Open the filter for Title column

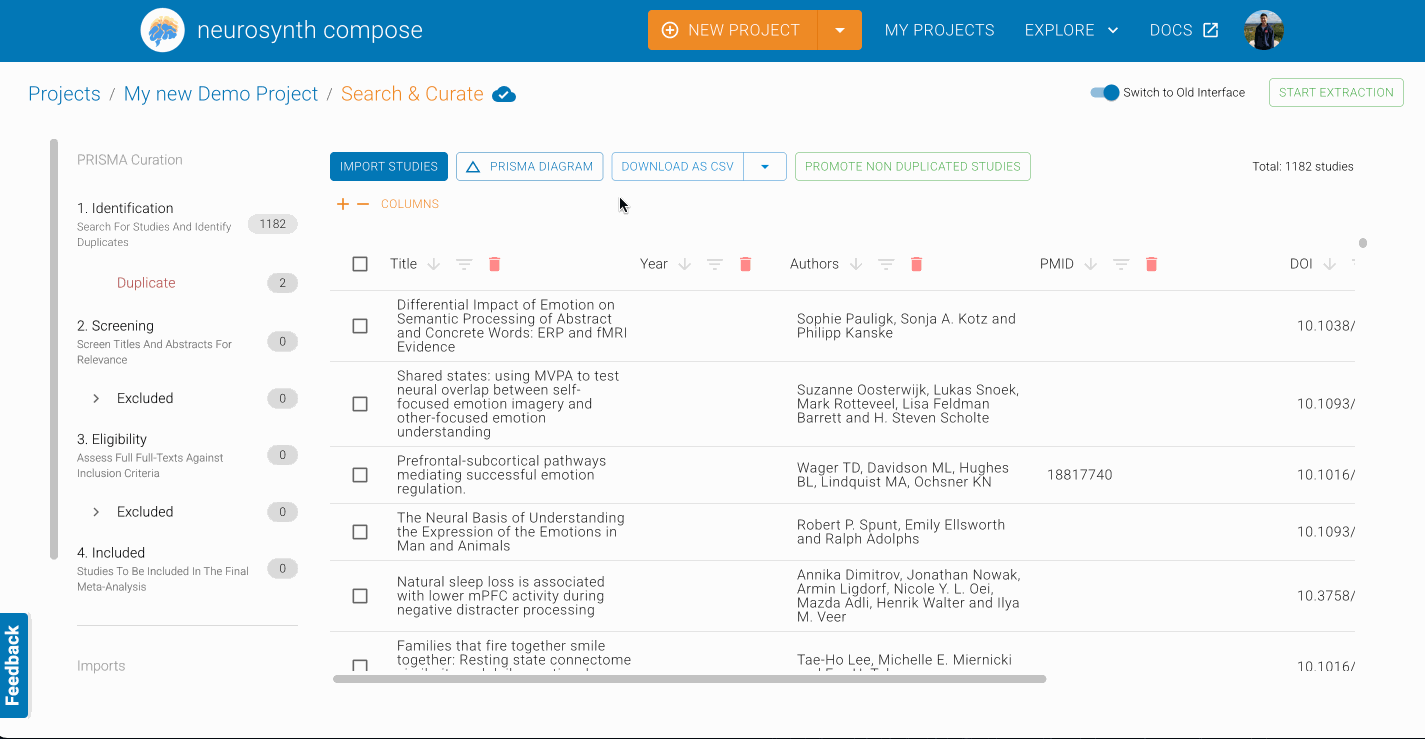point(464,264)
